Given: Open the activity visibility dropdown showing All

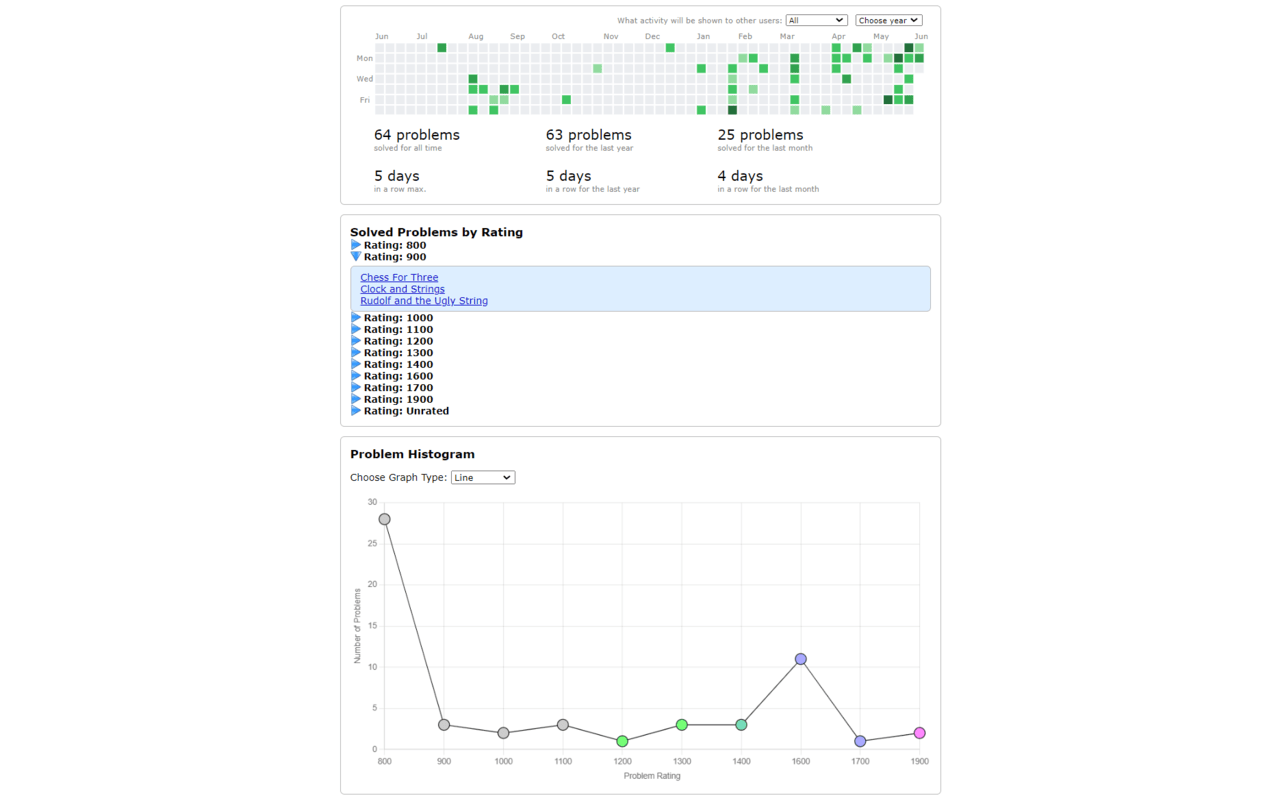Looking at the screenshot, I should coord(817,19).
